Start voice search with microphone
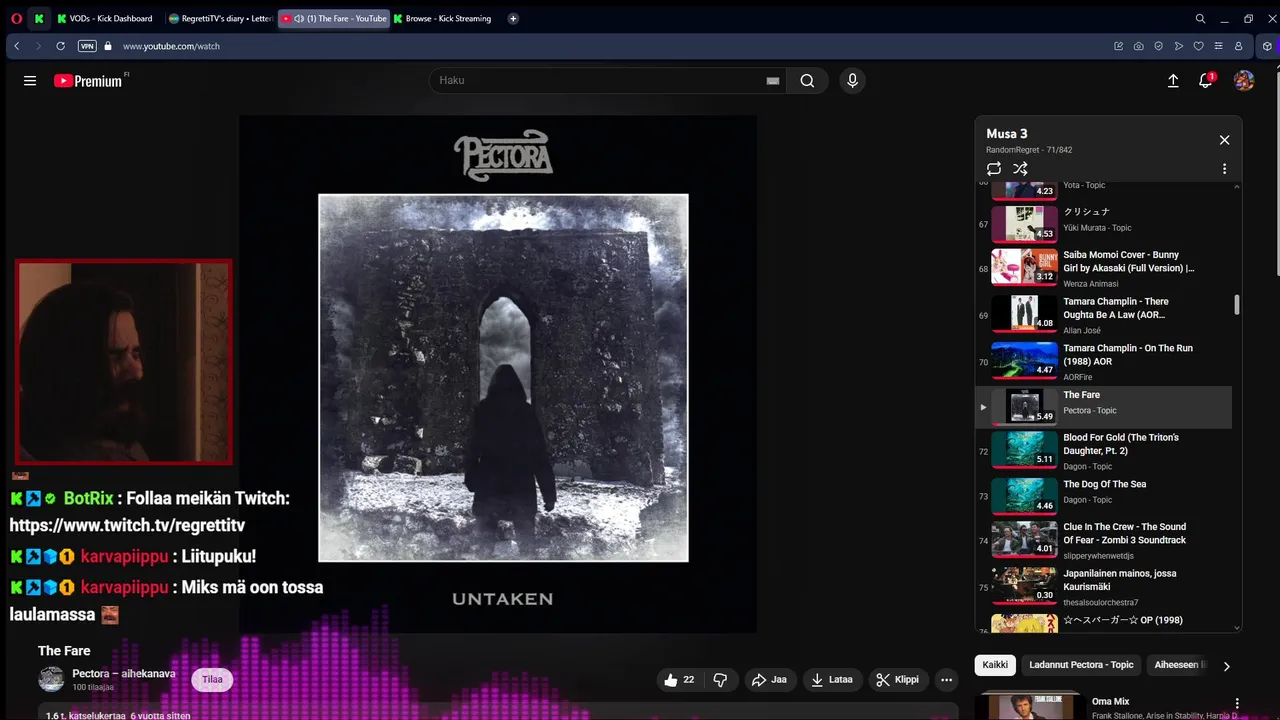Screen dimensions: 1280x720 852,81
